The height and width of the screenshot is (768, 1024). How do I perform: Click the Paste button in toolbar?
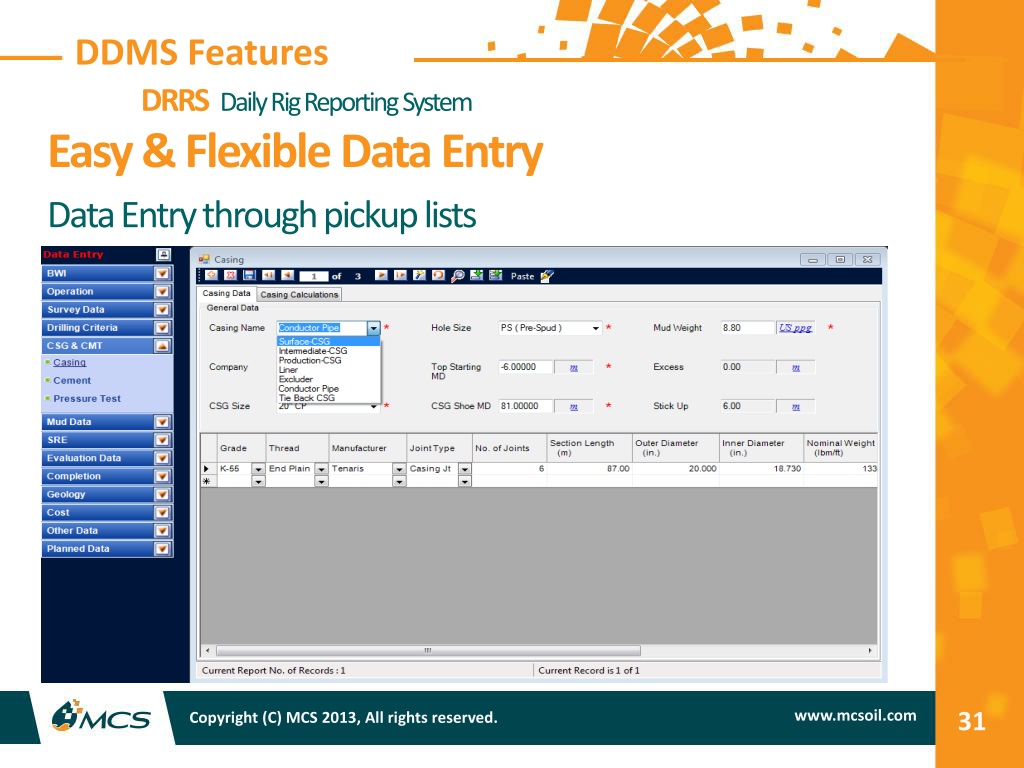click(x=522, y=276)
